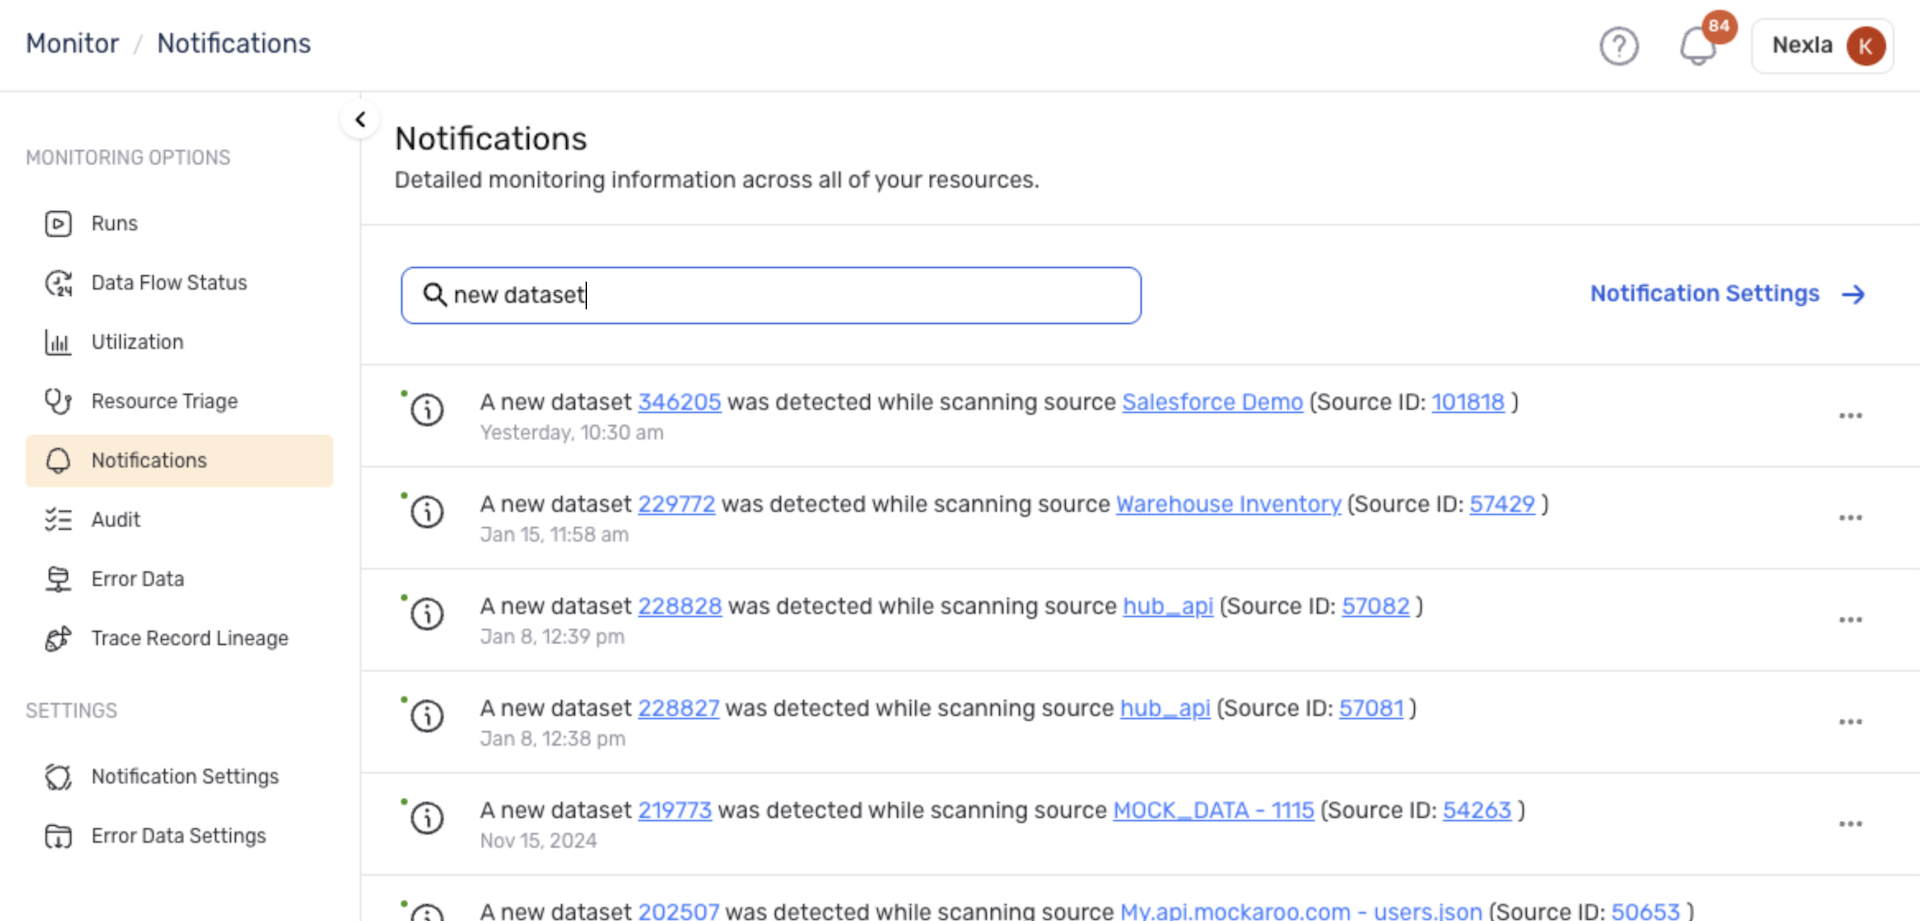Click the info icon for dataset 228828
The height and width of the screenshot is (921, 1920).
click(x=427, y=613)
